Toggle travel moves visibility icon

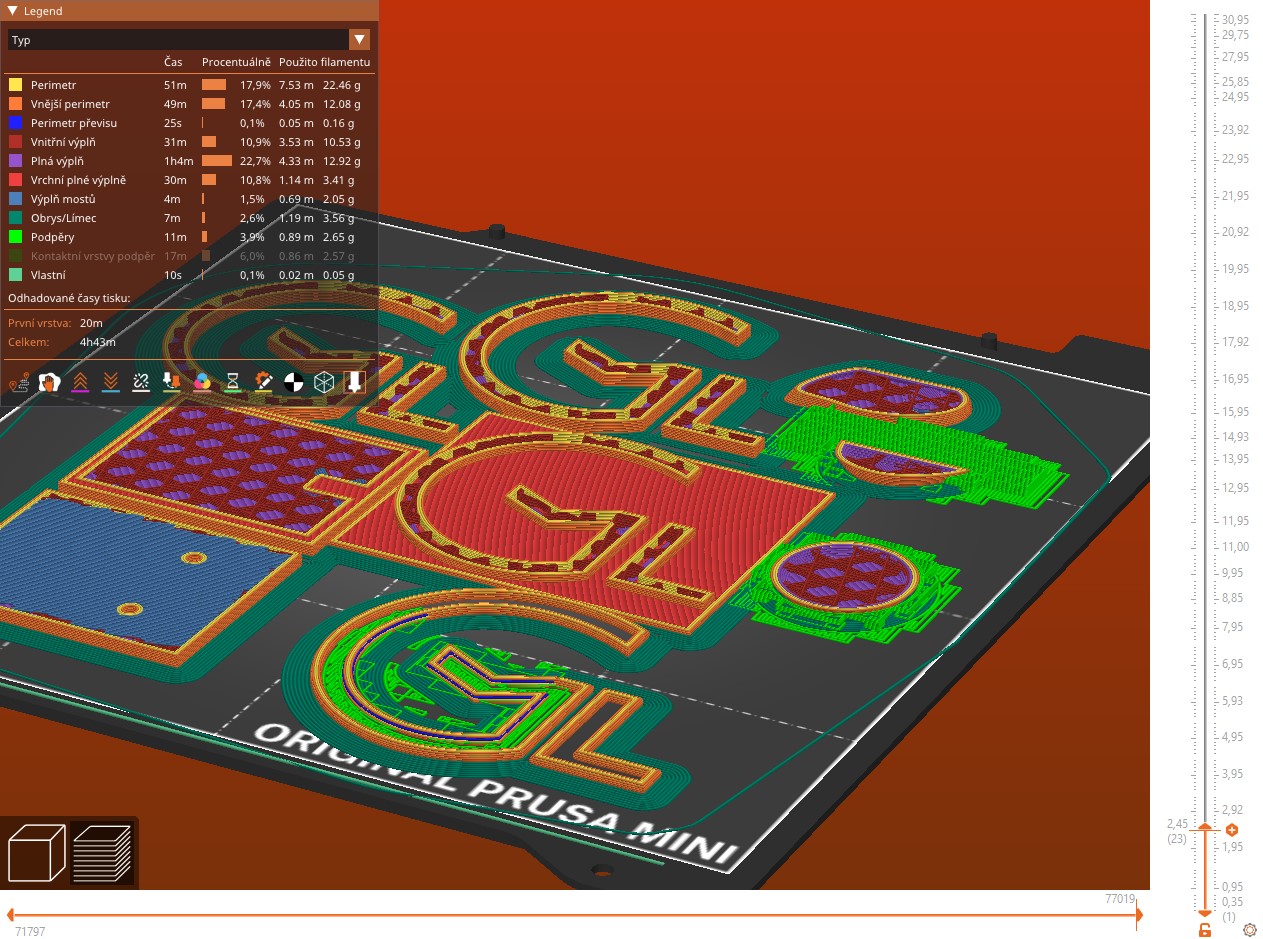pos(19,382)
